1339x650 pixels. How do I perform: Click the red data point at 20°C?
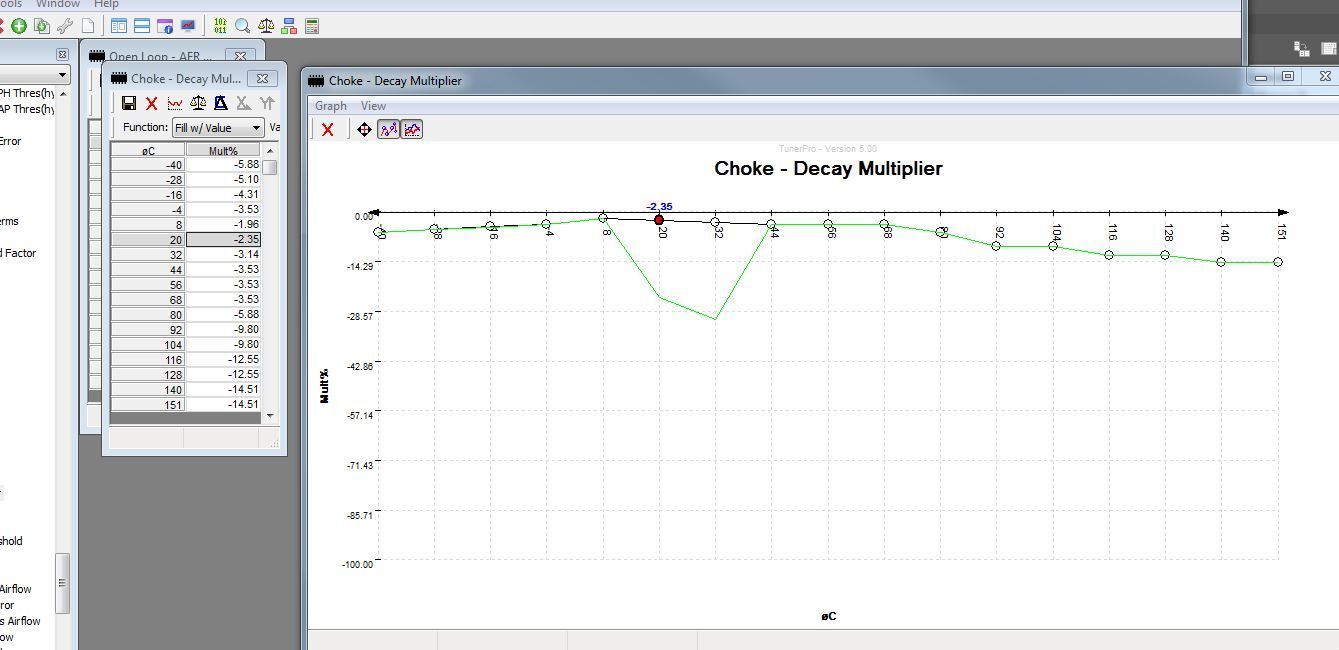(659, 220)
